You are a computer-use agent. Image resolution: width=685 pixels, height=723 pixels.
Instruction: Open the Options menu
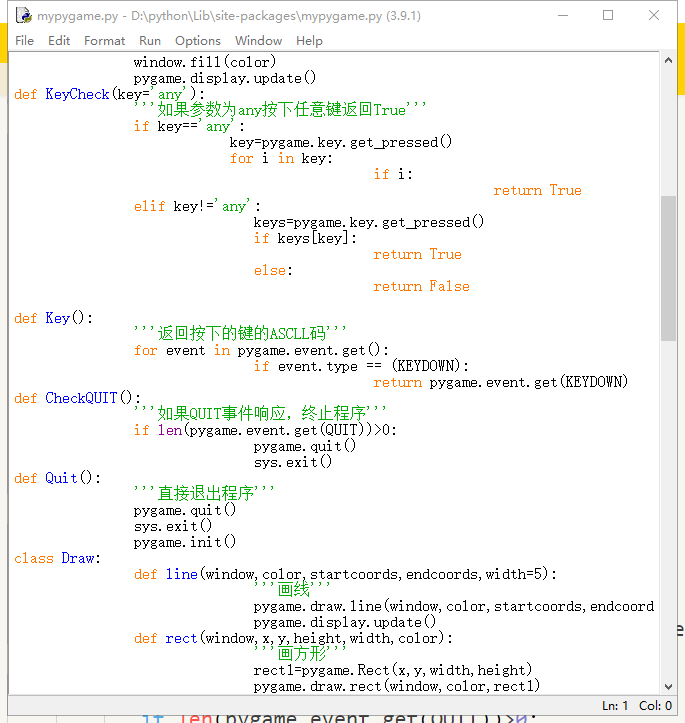(x=198, y=41)
